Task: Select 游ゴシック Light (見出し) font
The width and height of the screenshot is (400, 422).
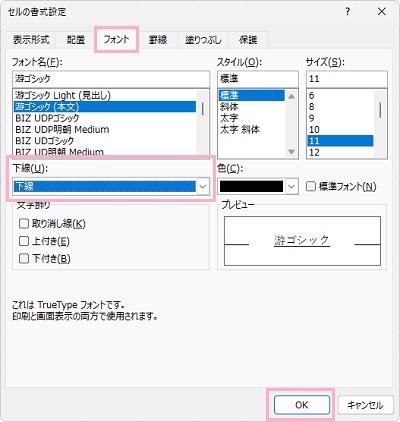Action: pos(104,95)
